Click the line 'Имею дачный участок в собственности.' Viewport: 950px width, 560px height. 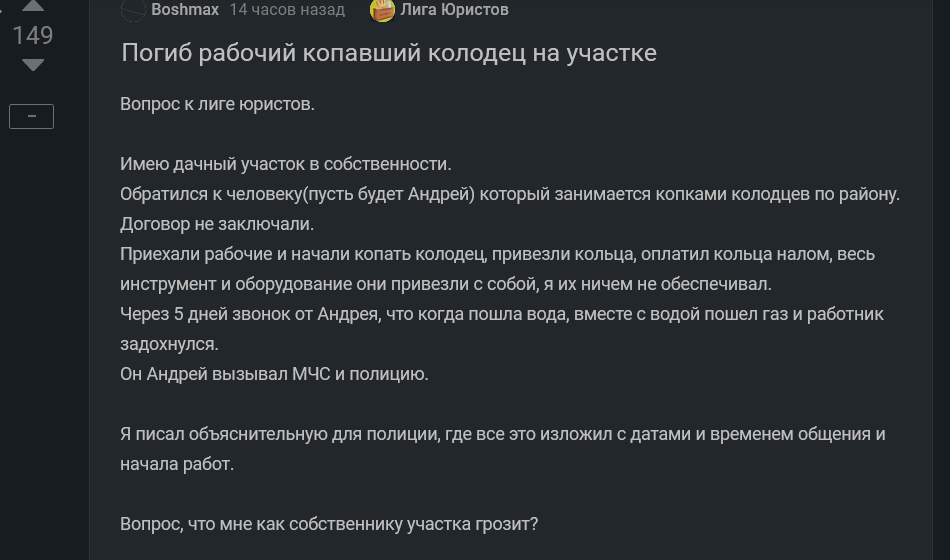coord(286,164)
